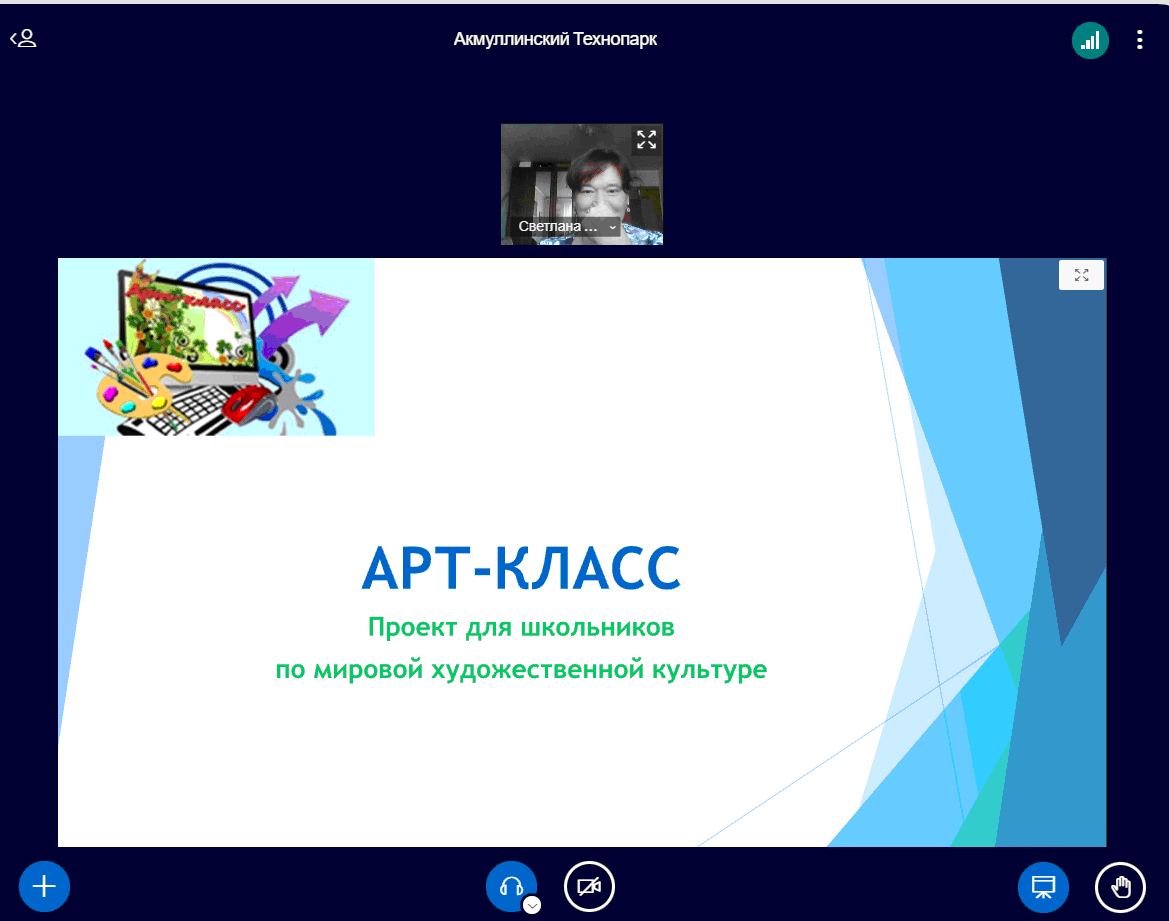Viewport: 1169px width, 921px height.
Task: Click the АРТ-КЛАСС slide heading
Action: pos(521,570)
